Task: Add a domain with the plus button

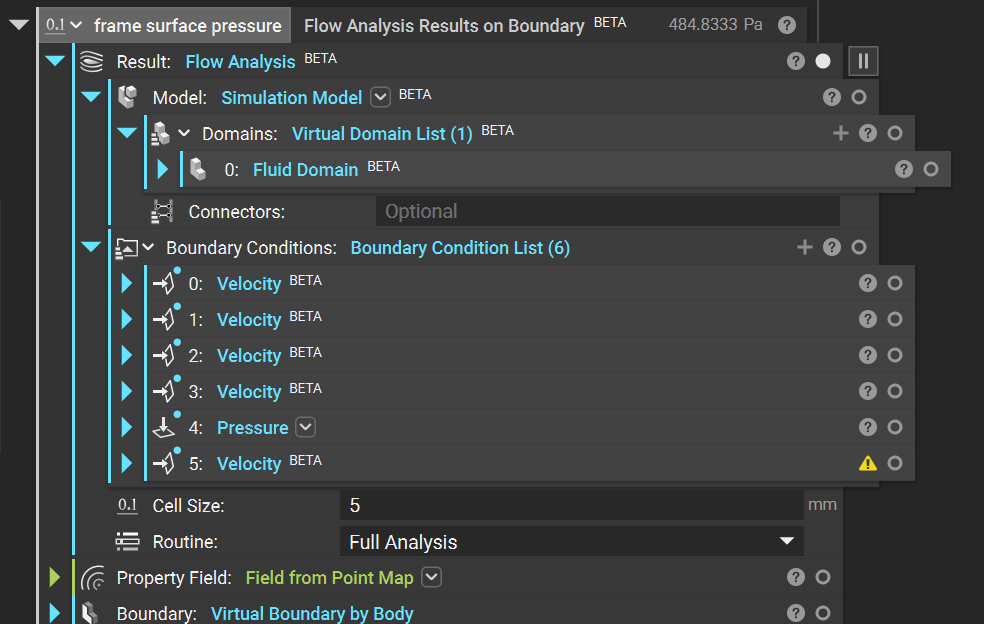Action: (841, 133)
